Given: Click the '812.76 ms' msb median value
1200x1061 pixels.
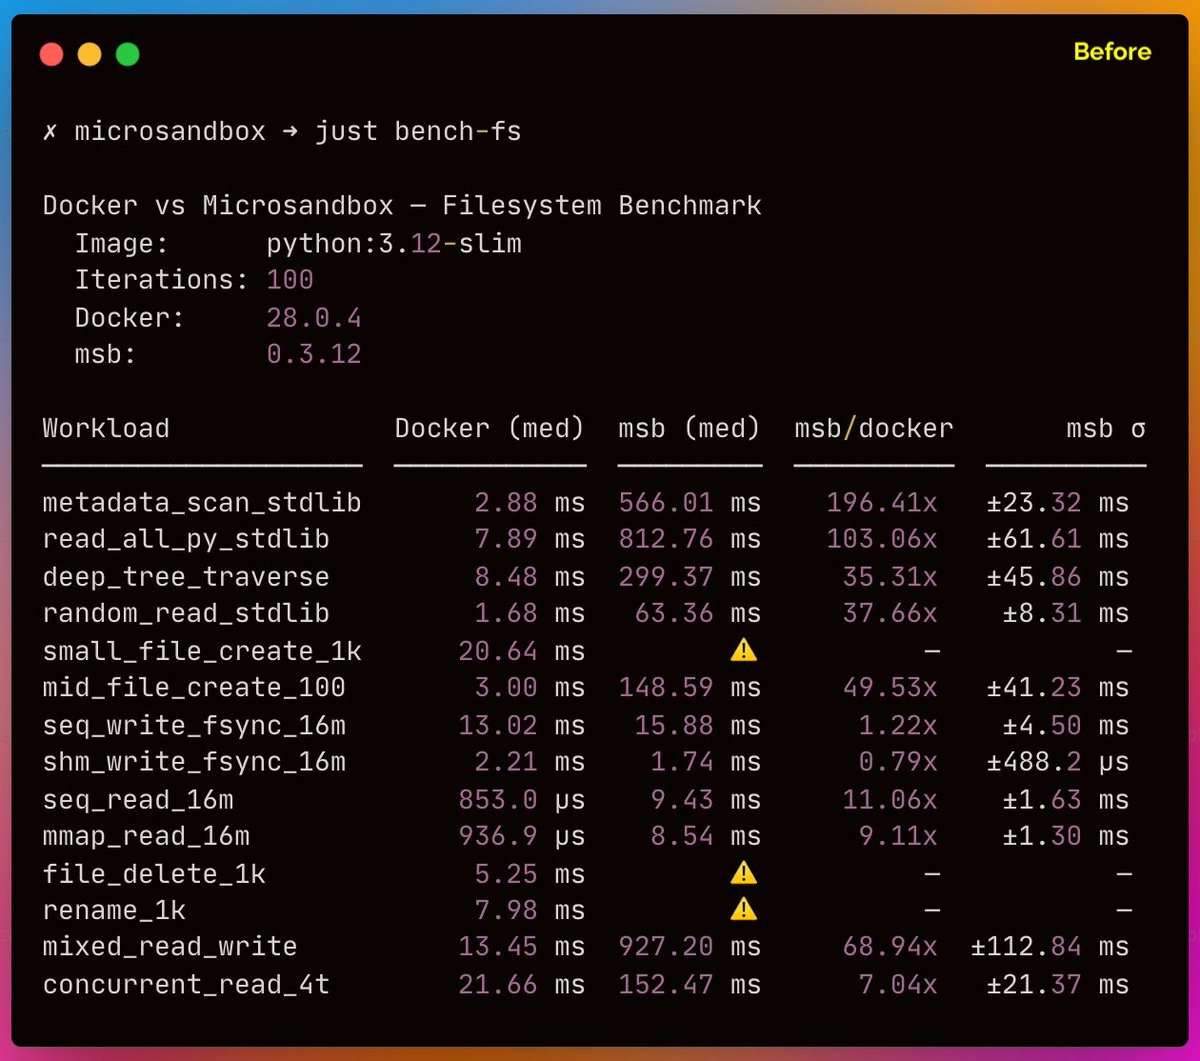Looking at the screenshot, I should click(690, 539).
